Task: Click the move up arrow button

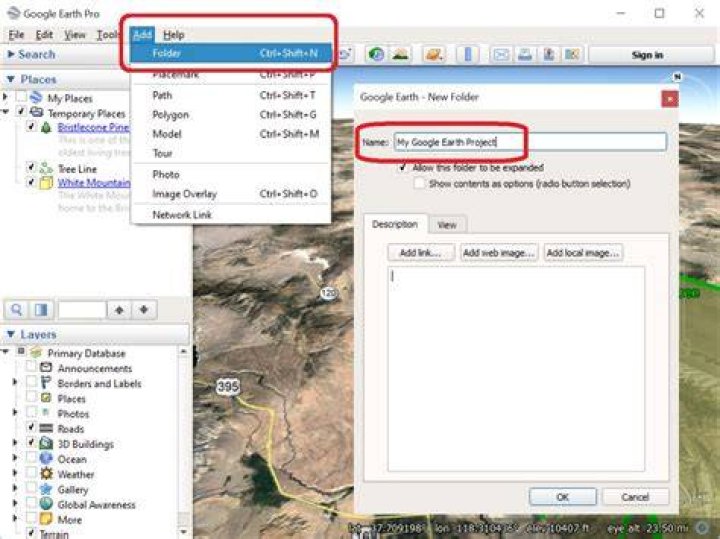Action: point(119,310)
